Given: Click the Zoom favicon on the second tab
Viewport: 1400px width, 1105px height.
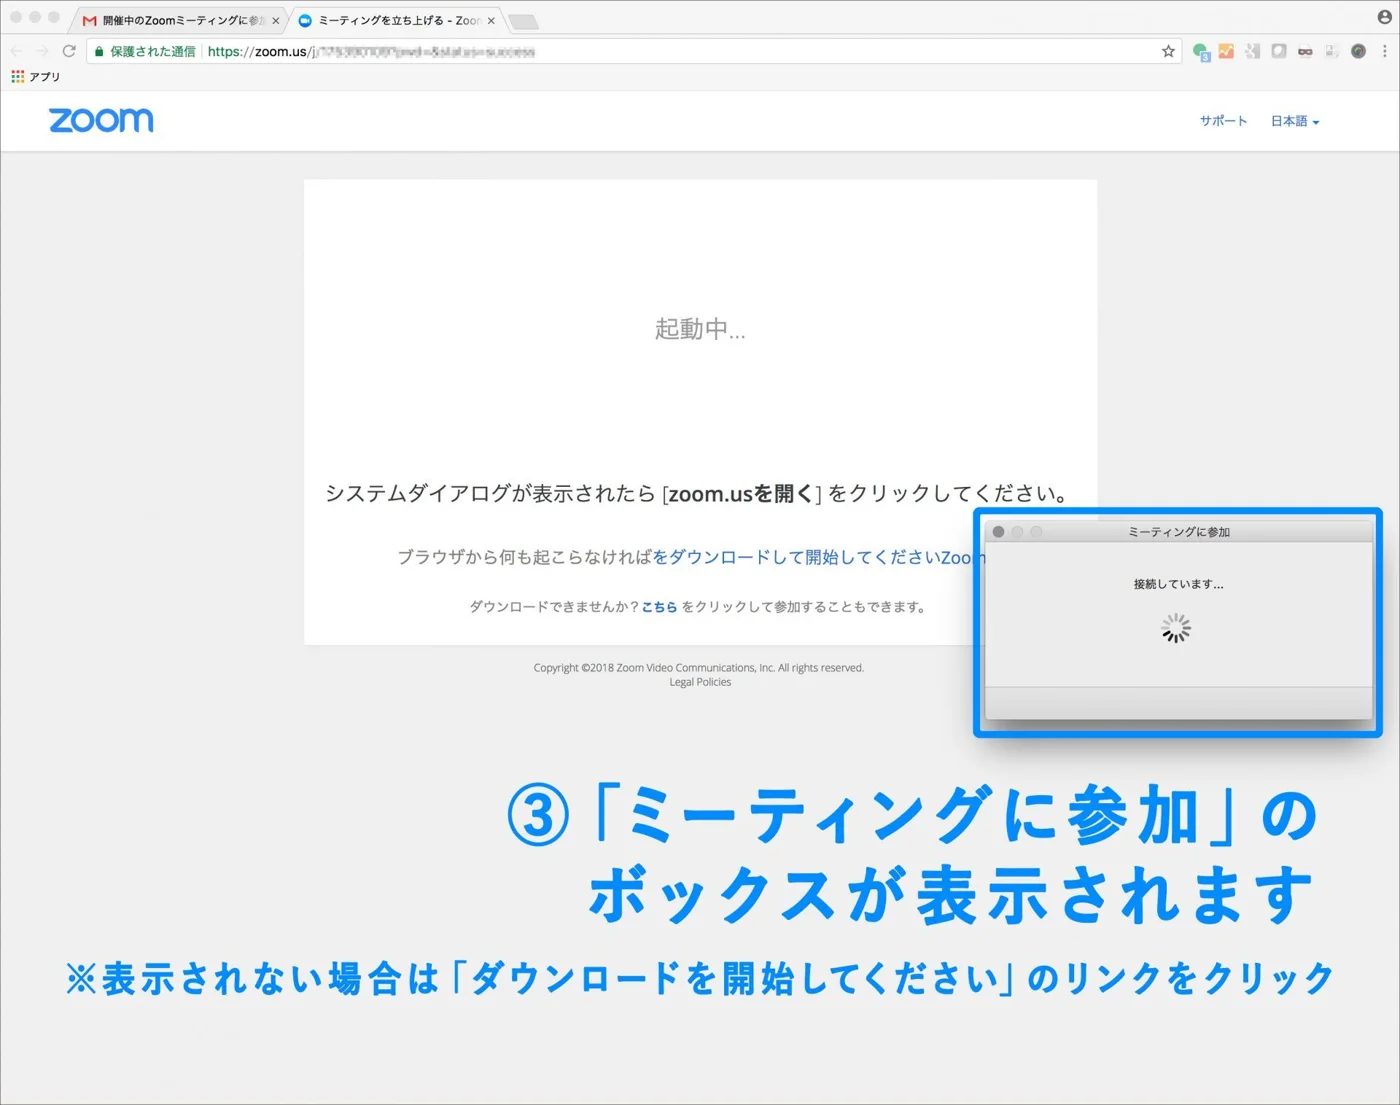Looking at the screenshot, I should [305, 20].
